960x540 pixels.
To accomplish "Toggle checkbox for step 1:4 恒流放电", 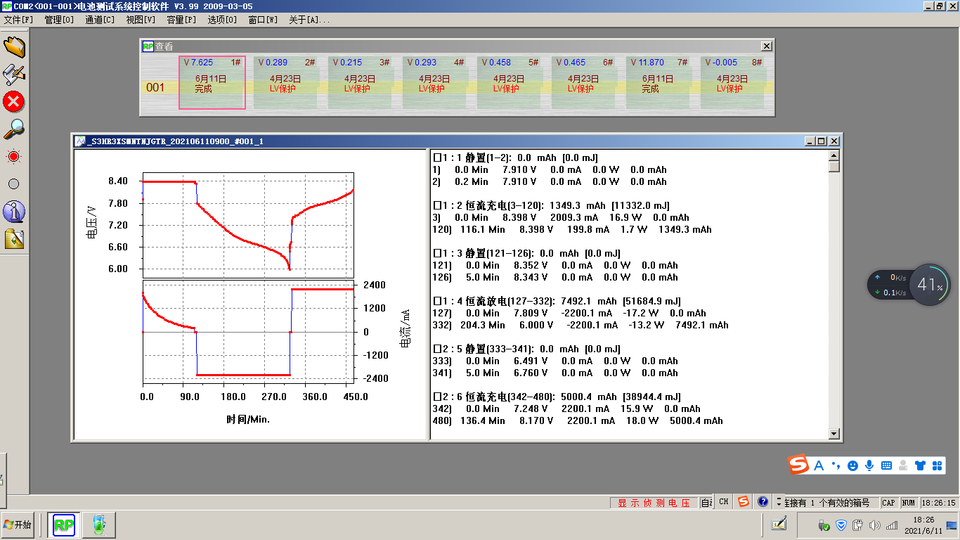I will (x=437, y=301).
